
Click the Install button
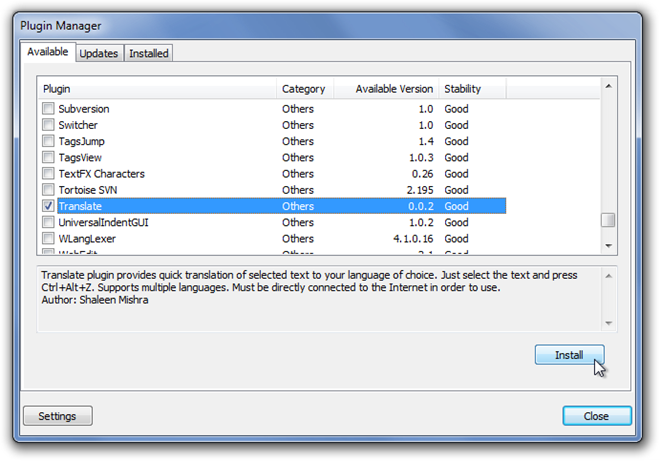(569, 355)
